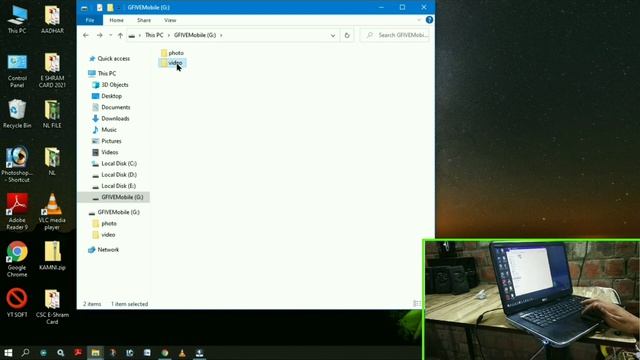Image resolution: width=640 pixels, height=360 pixels.
Task: Switch to the Home ribbon tab
Action: (x=116, y=20)
